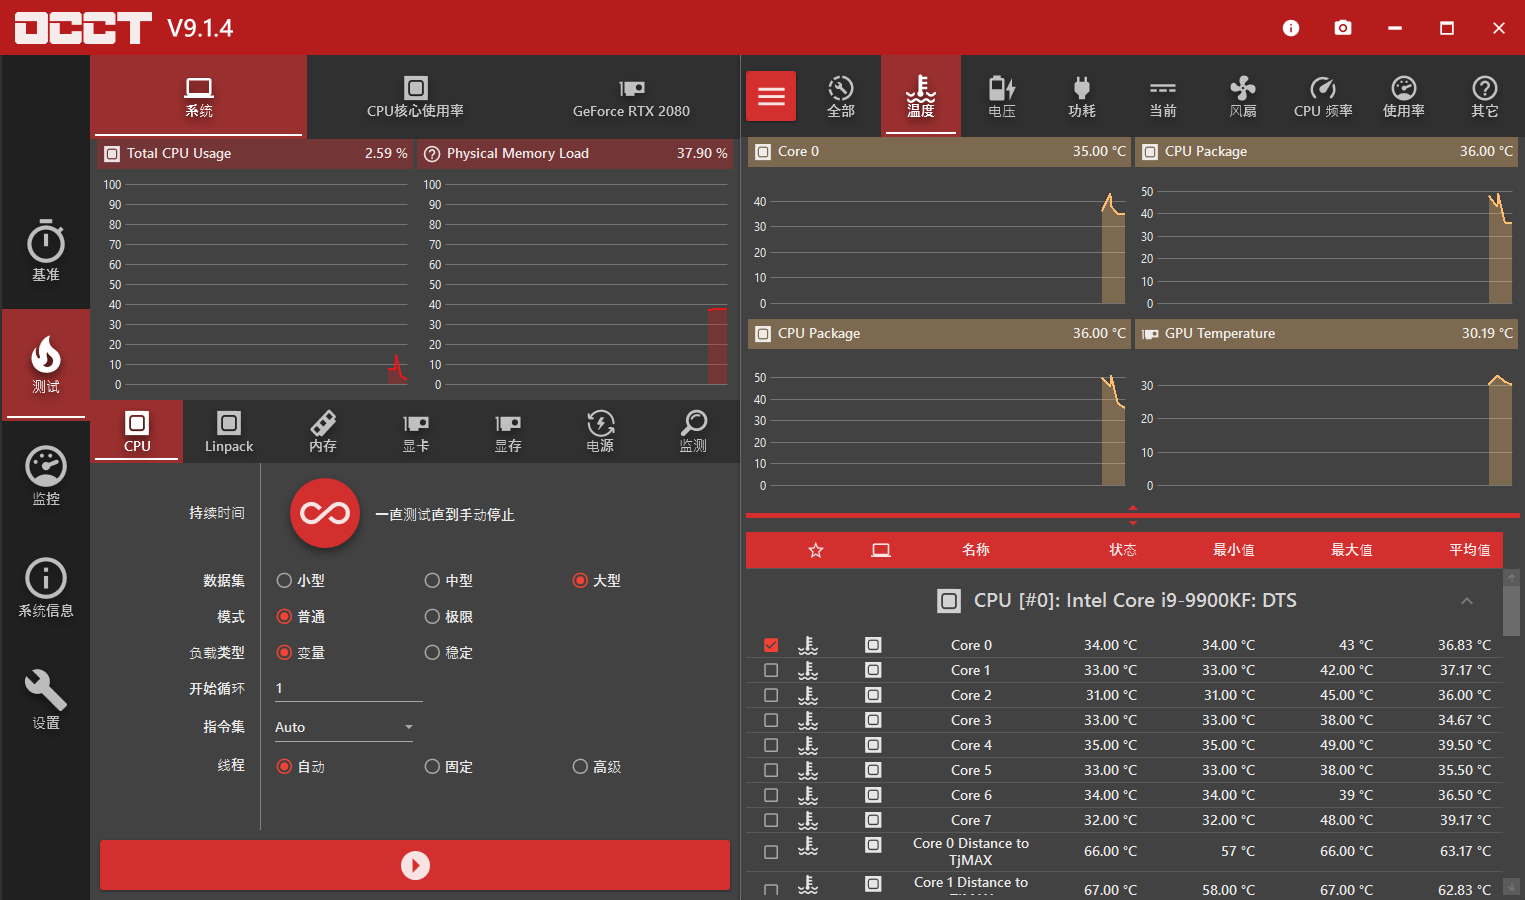Click the screenshot camera icon
Image resolution: width=1525 pixels, height=900 pixels.
pyautogui.click(x=1343, y=28)
